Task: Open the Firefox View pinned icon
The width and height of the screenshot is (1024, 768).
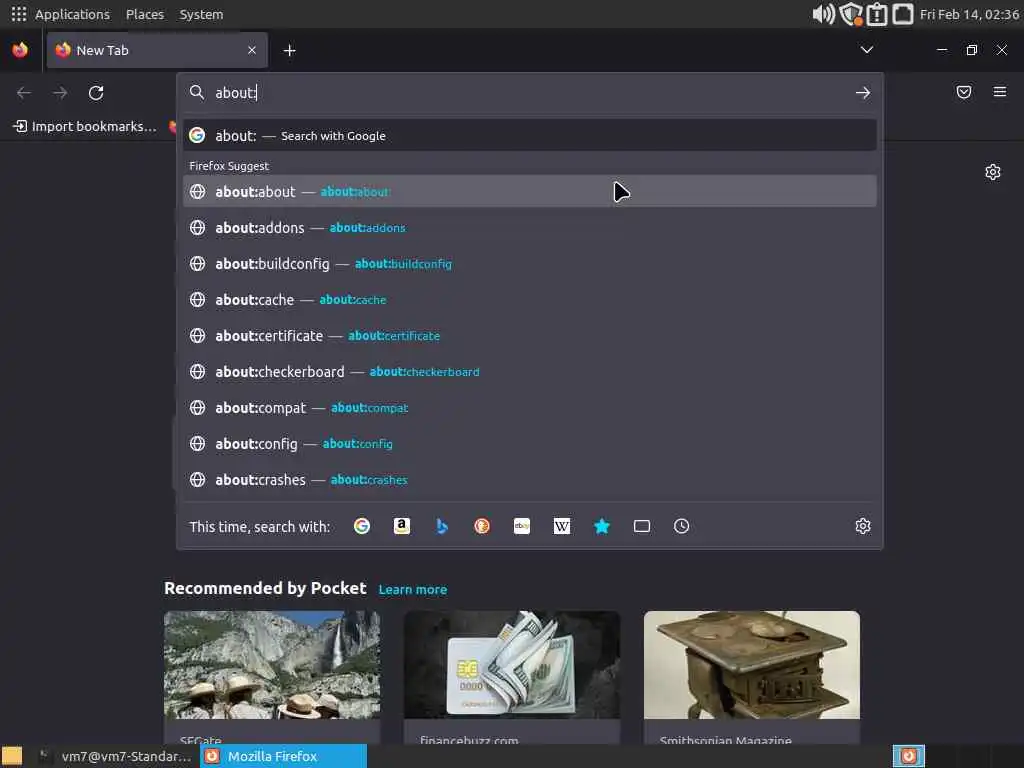Action: click(x=20, y=50)
